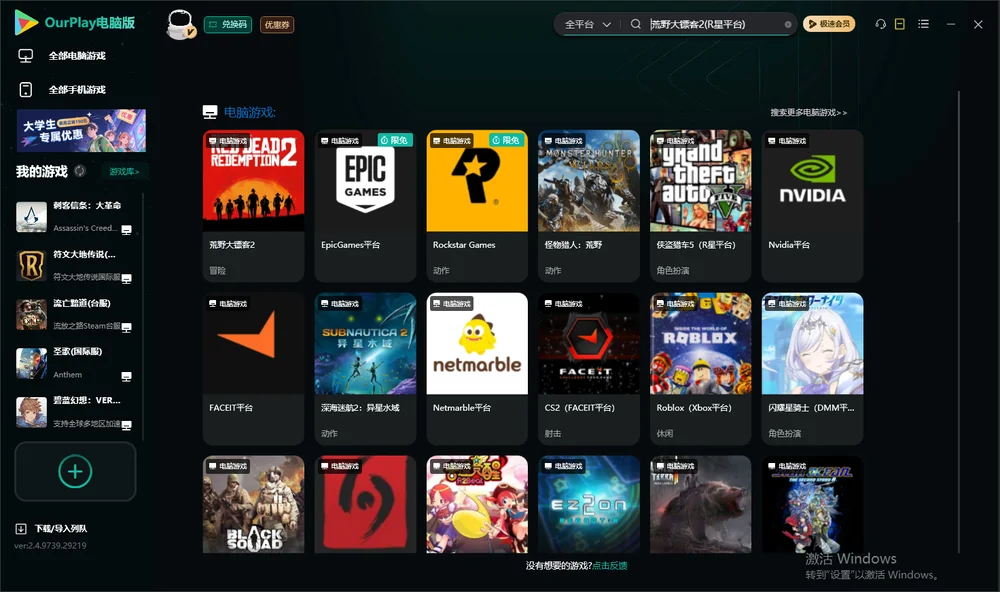Screen dimensions: 1000x592
Task: Click the 电脑游戏 section monitor icon
Action: point(210,112)
